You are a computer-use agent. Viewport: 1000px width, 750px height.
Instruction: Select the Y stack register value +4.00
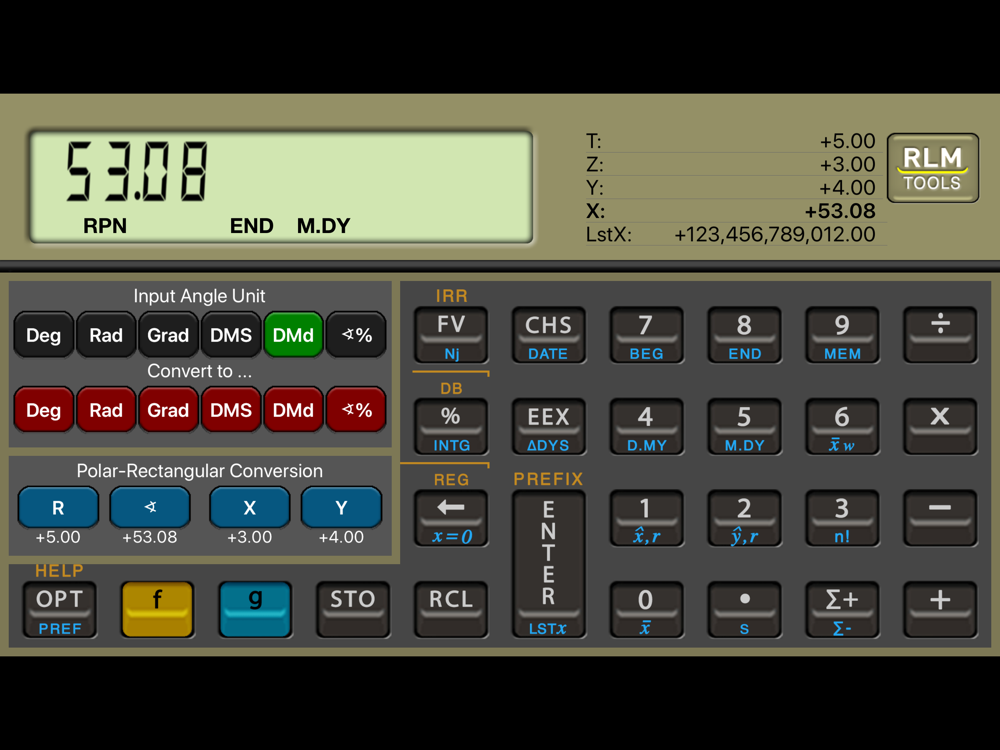point(847,188)
